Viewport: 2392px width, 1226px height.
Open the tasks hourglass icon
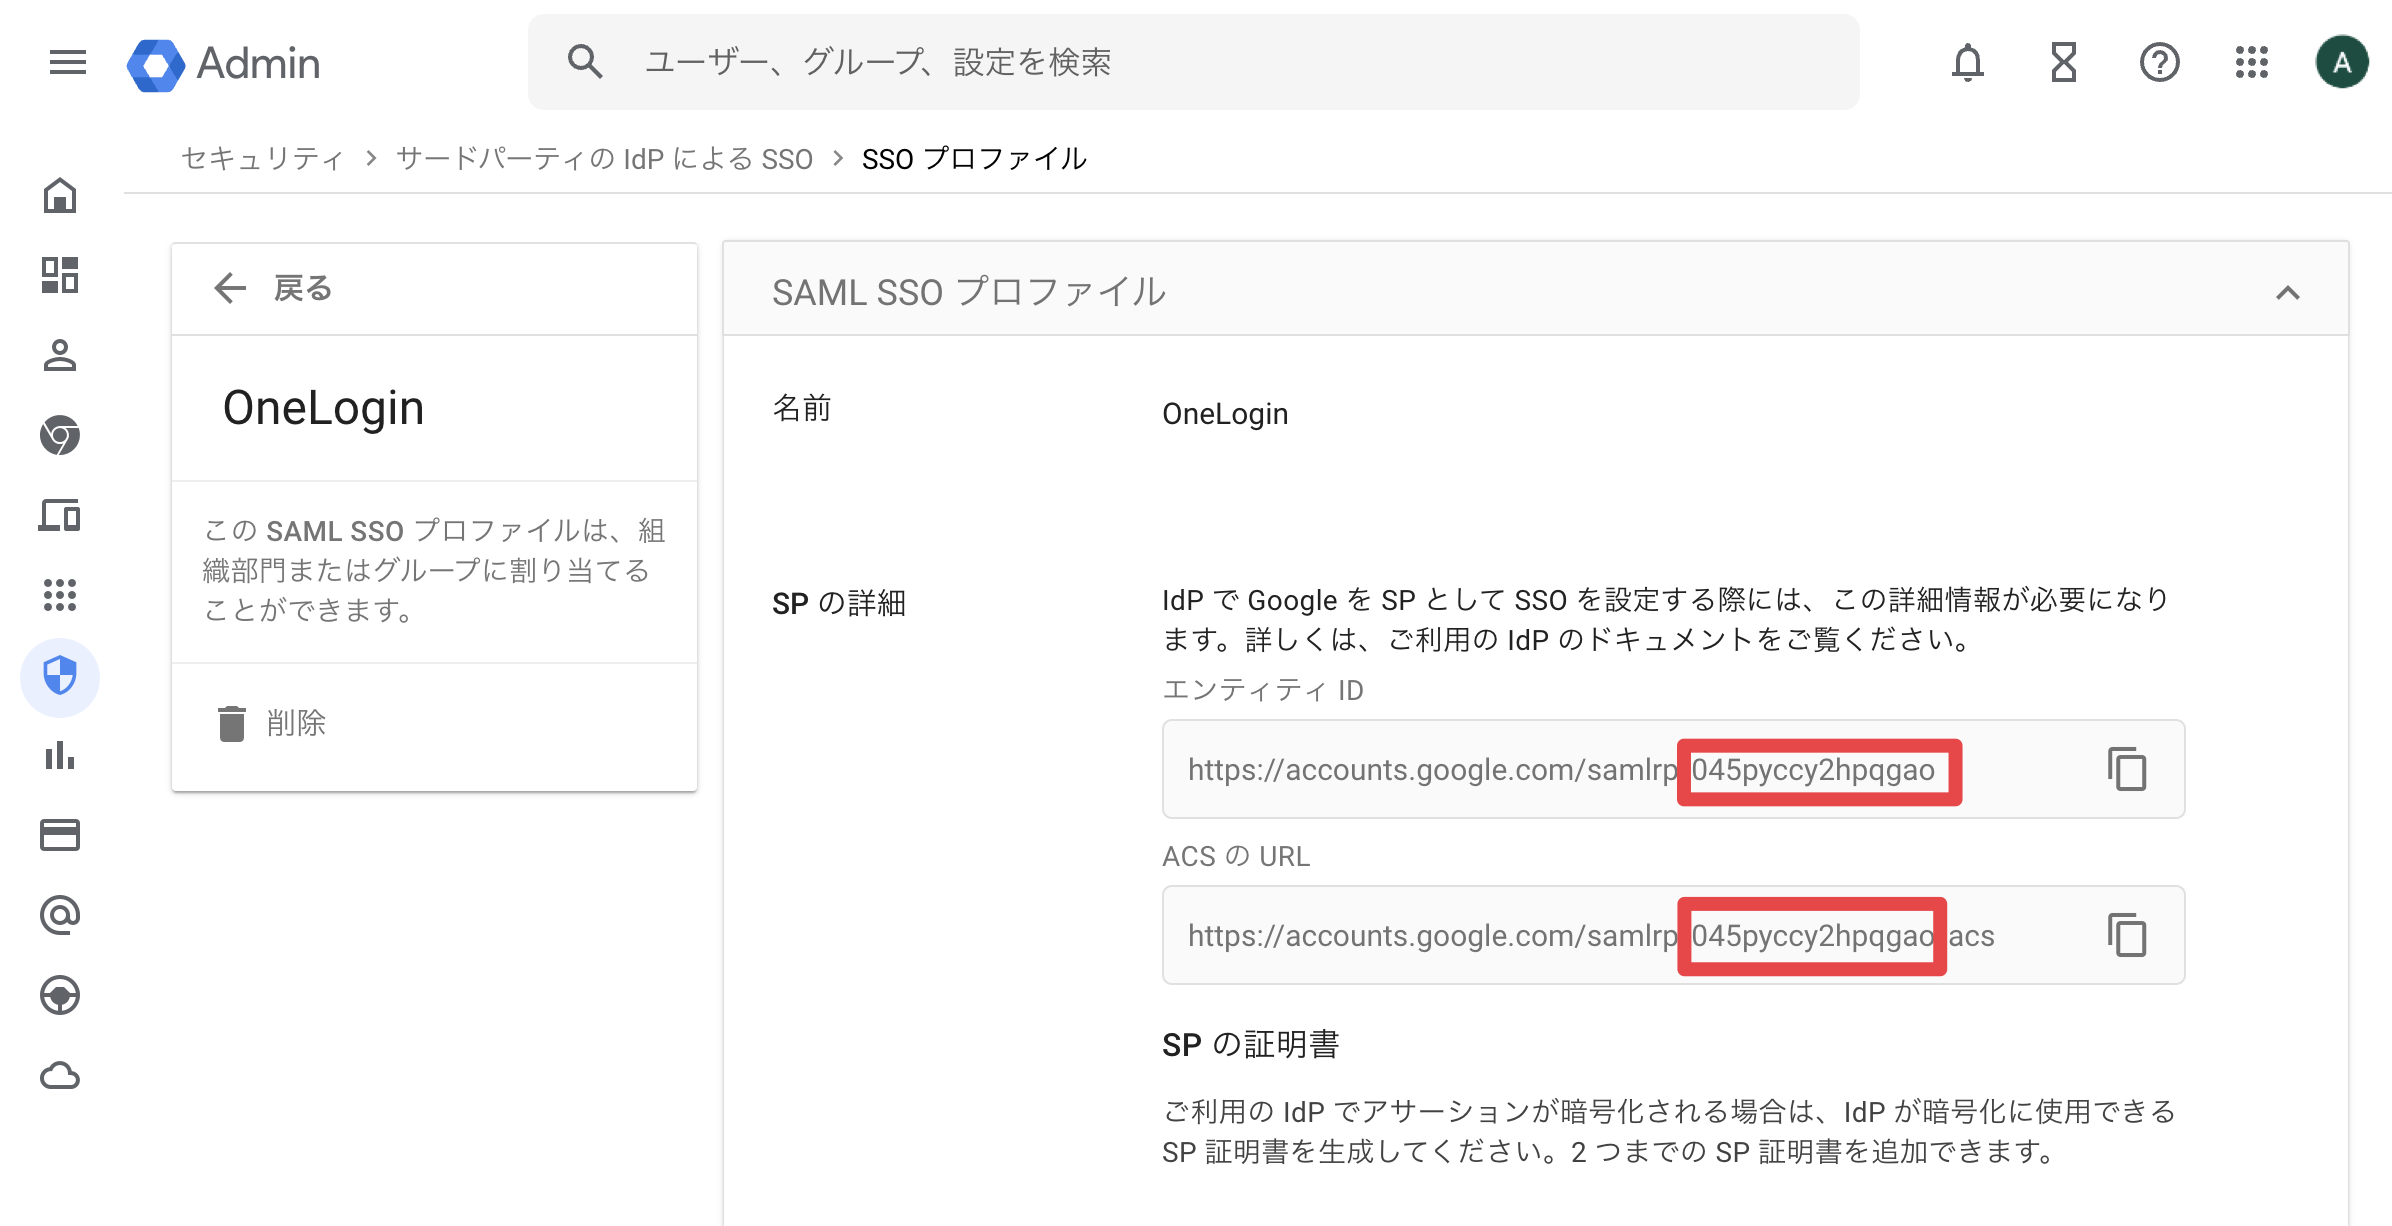click(x=2063, y=63)
